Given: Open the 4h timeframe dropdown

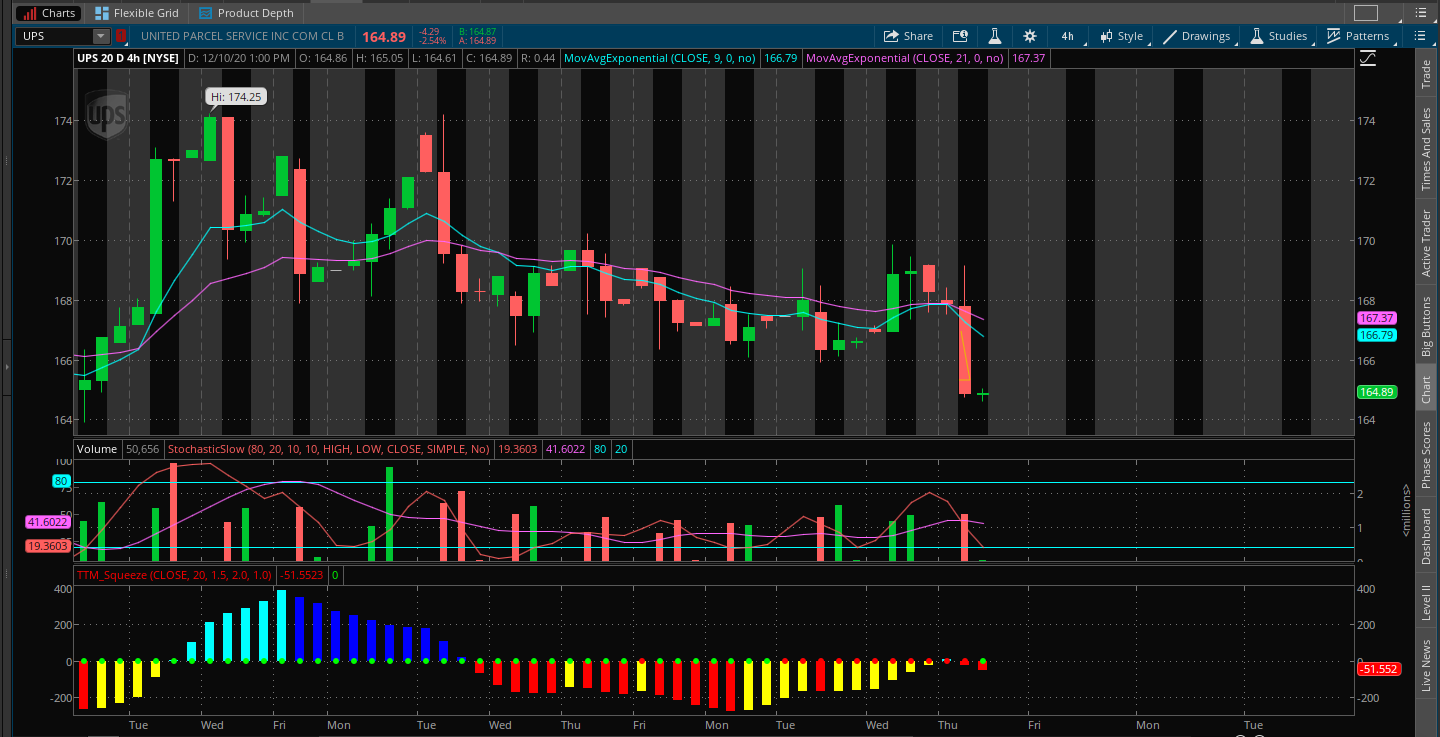Looking at the screenshot, I should click(1068, 36).
